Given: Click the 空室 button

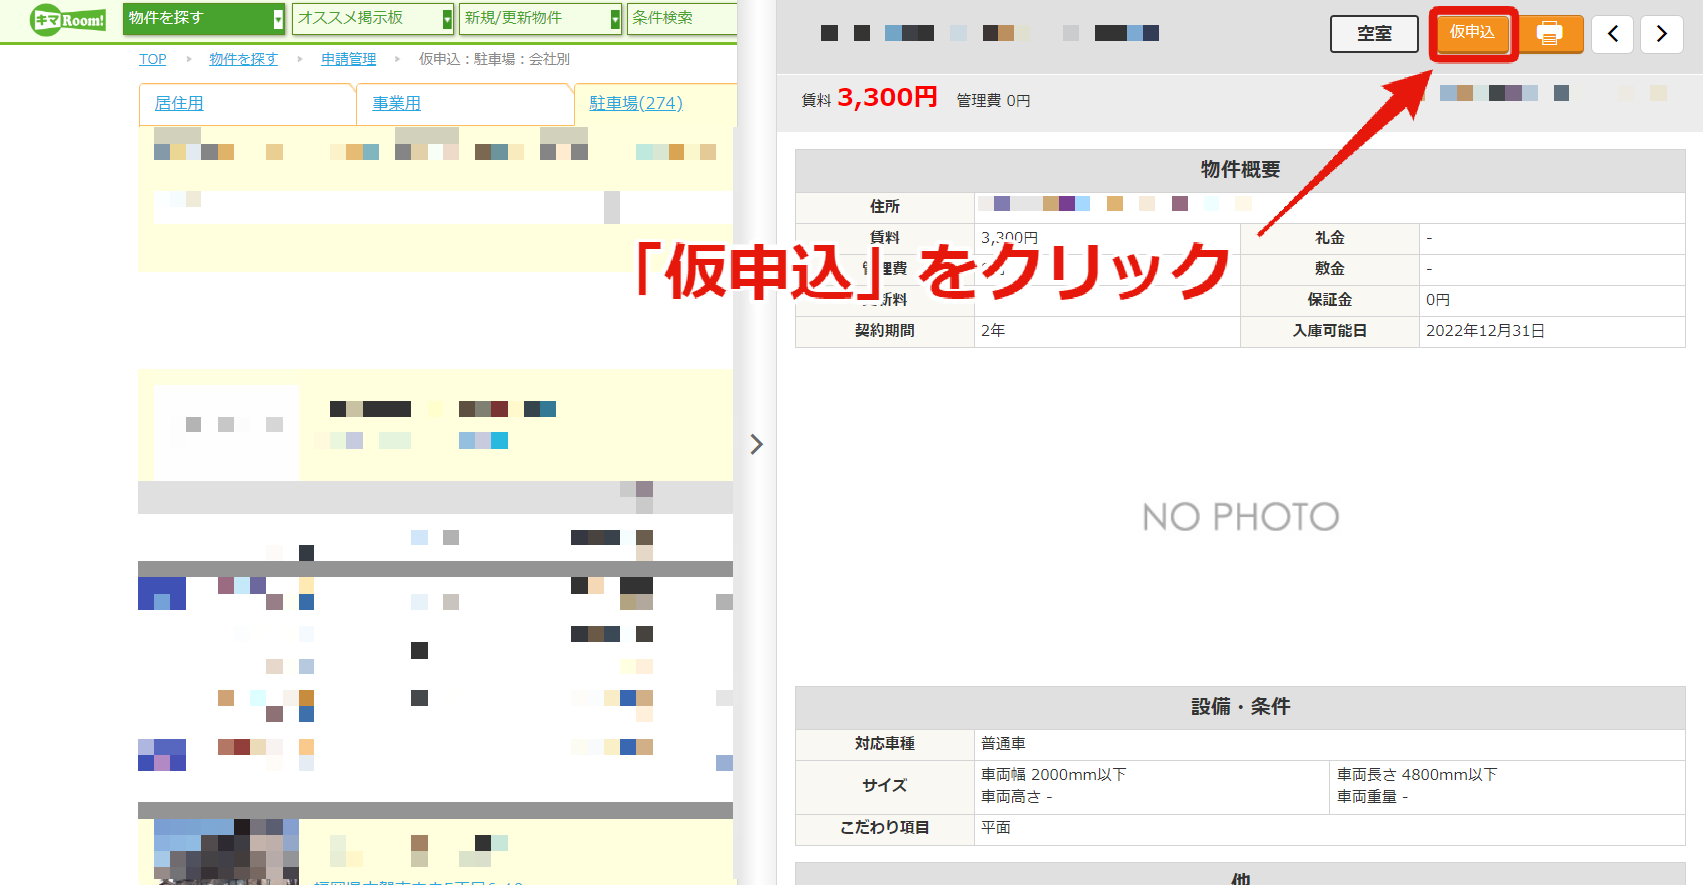Looking at the screenshot, I should 1374,34.
